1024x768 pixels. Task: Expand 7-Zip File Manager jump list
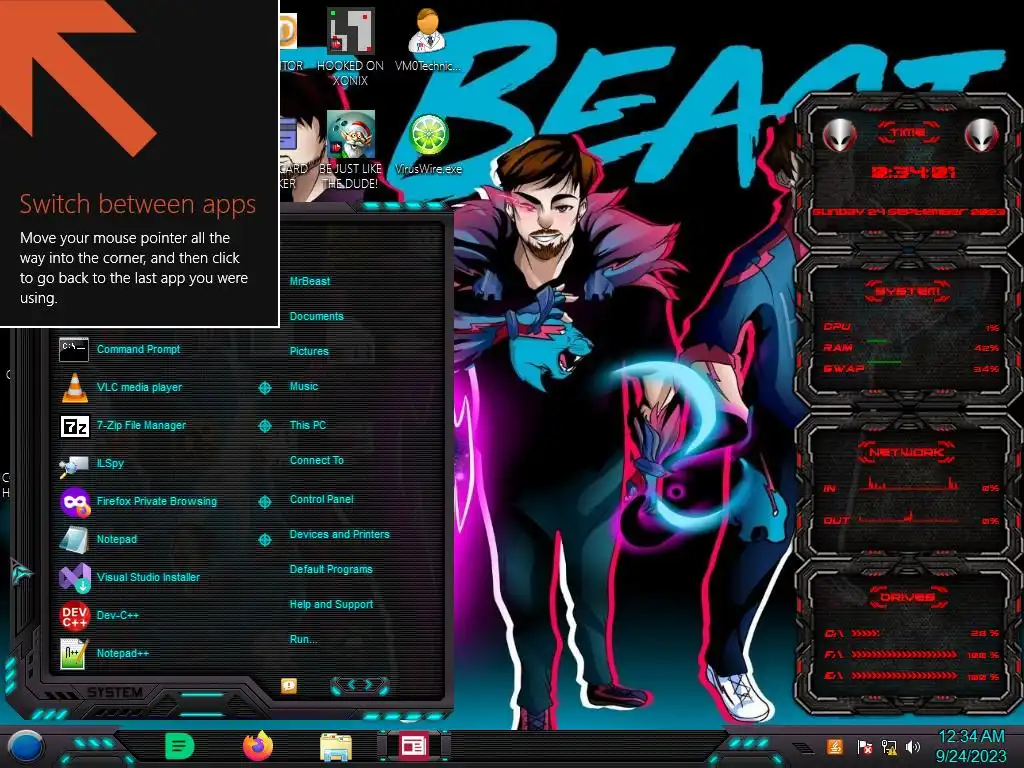click(x=264, y=426)
